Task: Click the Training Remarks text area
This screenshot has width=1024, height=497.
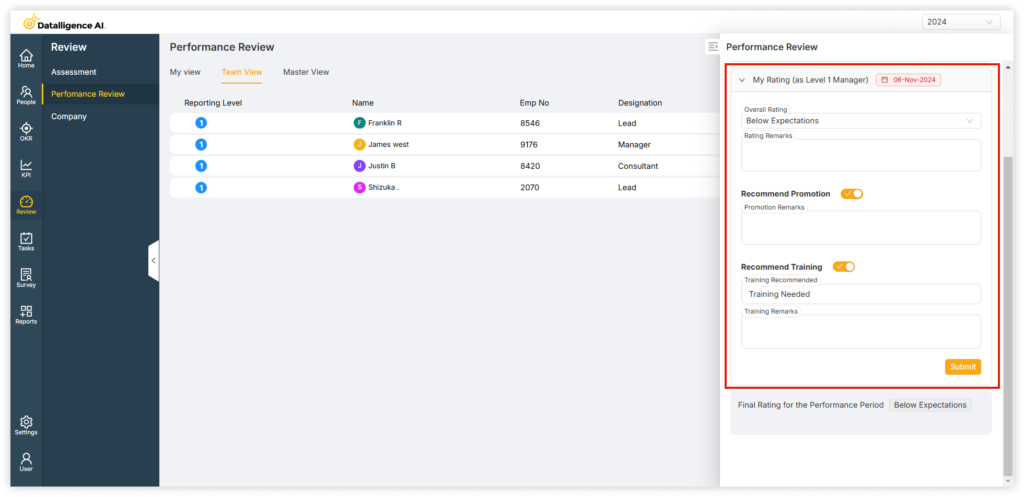Action: 861,332
